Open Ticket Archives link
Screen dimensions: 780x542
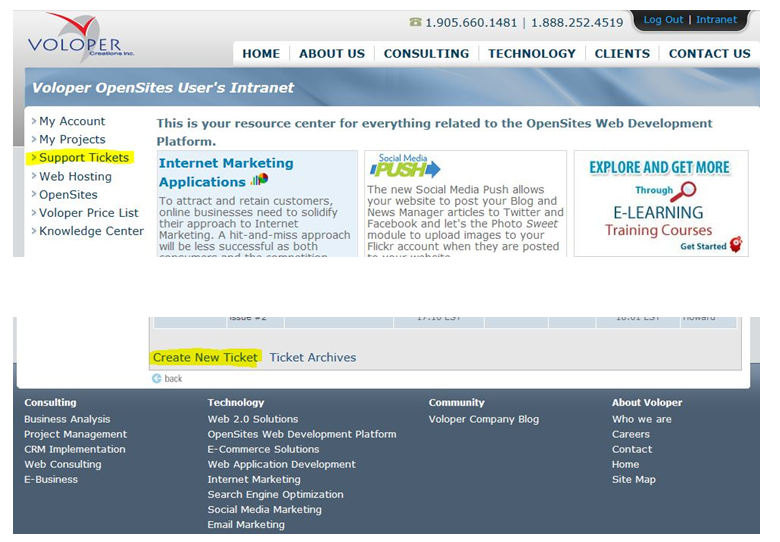(313, 358)
